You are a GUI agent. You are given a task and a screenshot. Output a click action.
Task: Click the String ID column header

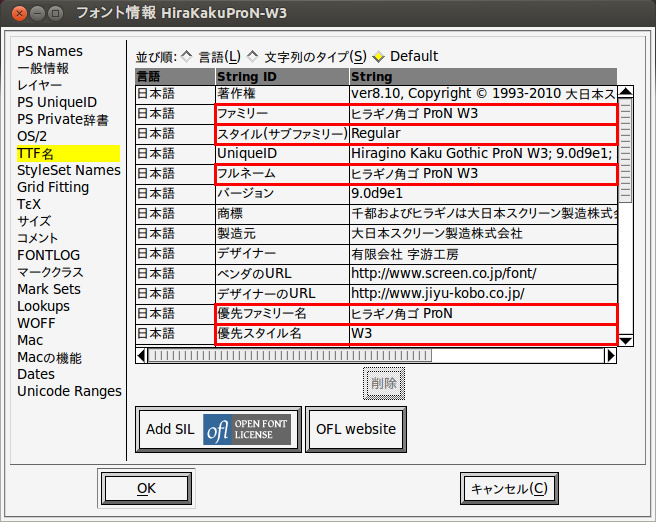[x=282, y=77]
